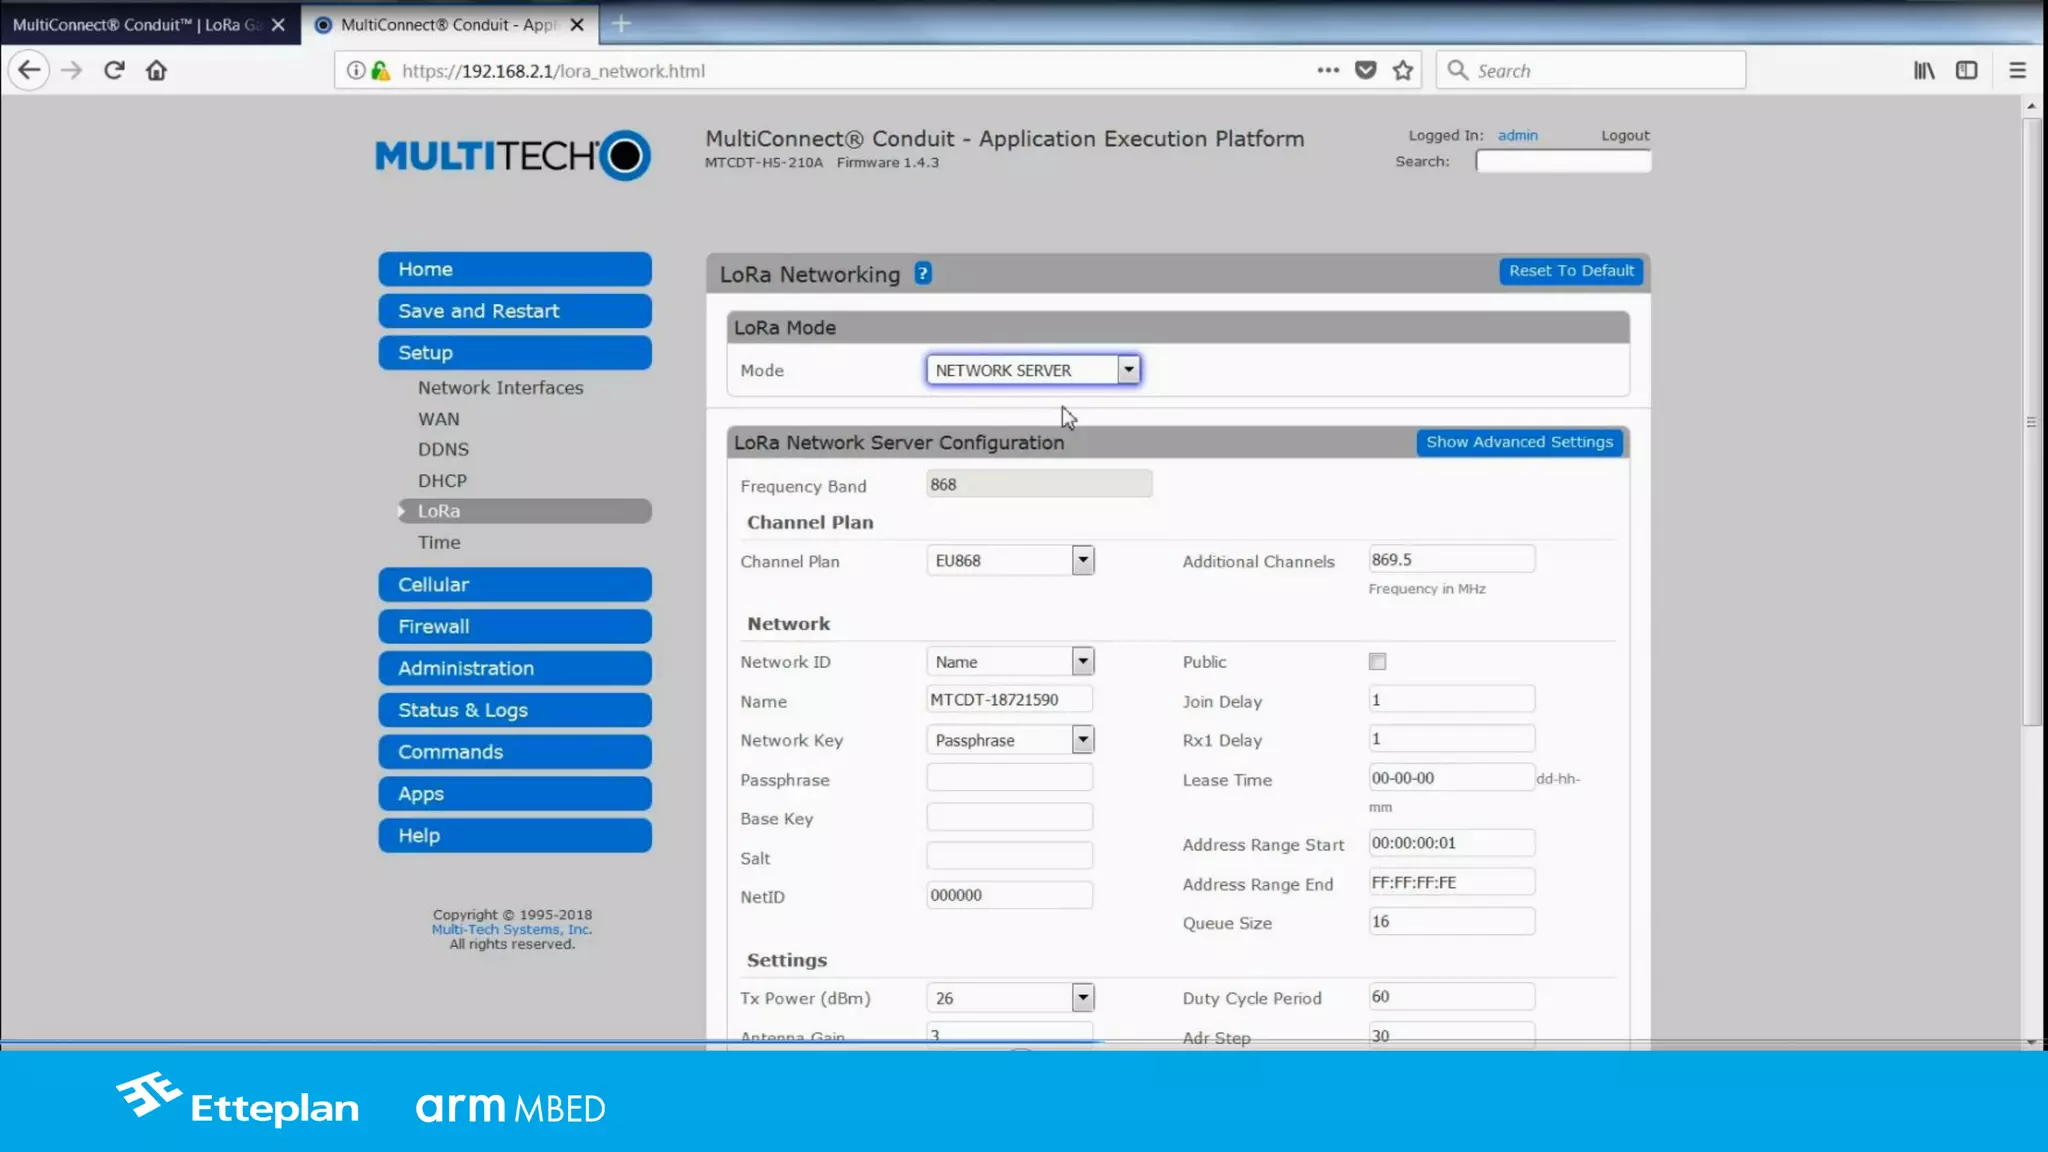Open the Pocket save icon
2048x1152 pixels.
point(1365,70)
